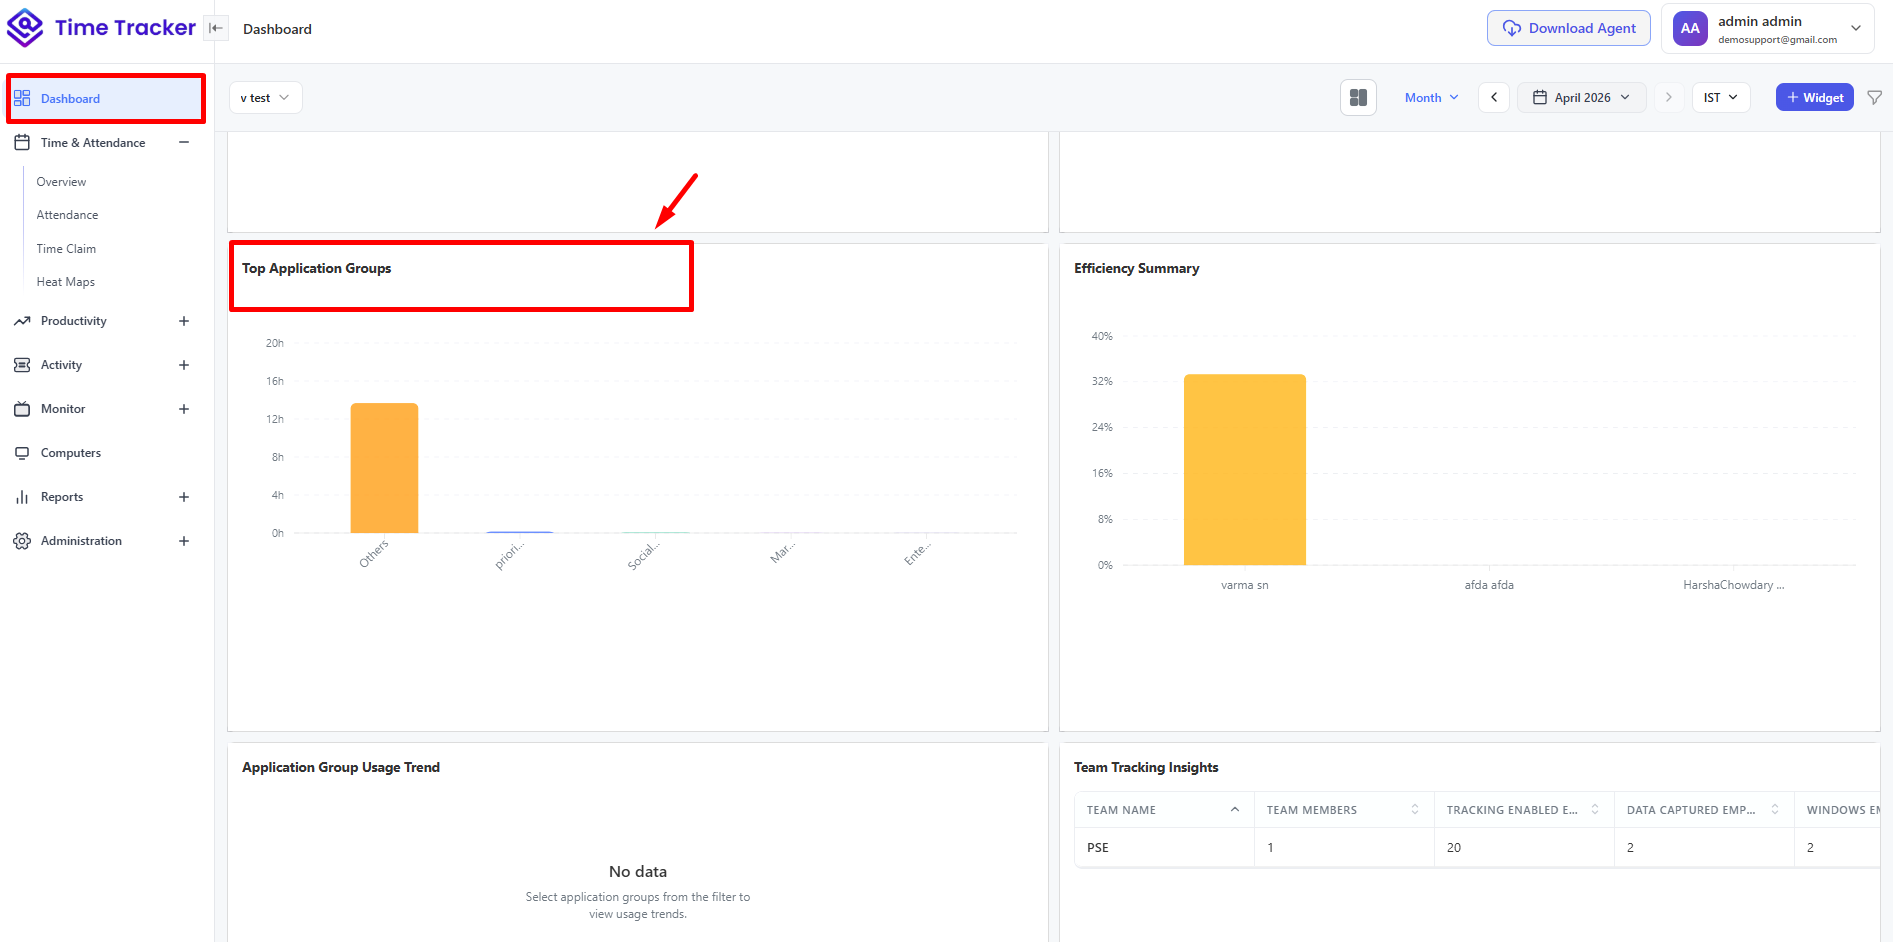Expand the Monitor section plus icon
The height and width of the screenshot is (942, 1893).
[184, 409]
